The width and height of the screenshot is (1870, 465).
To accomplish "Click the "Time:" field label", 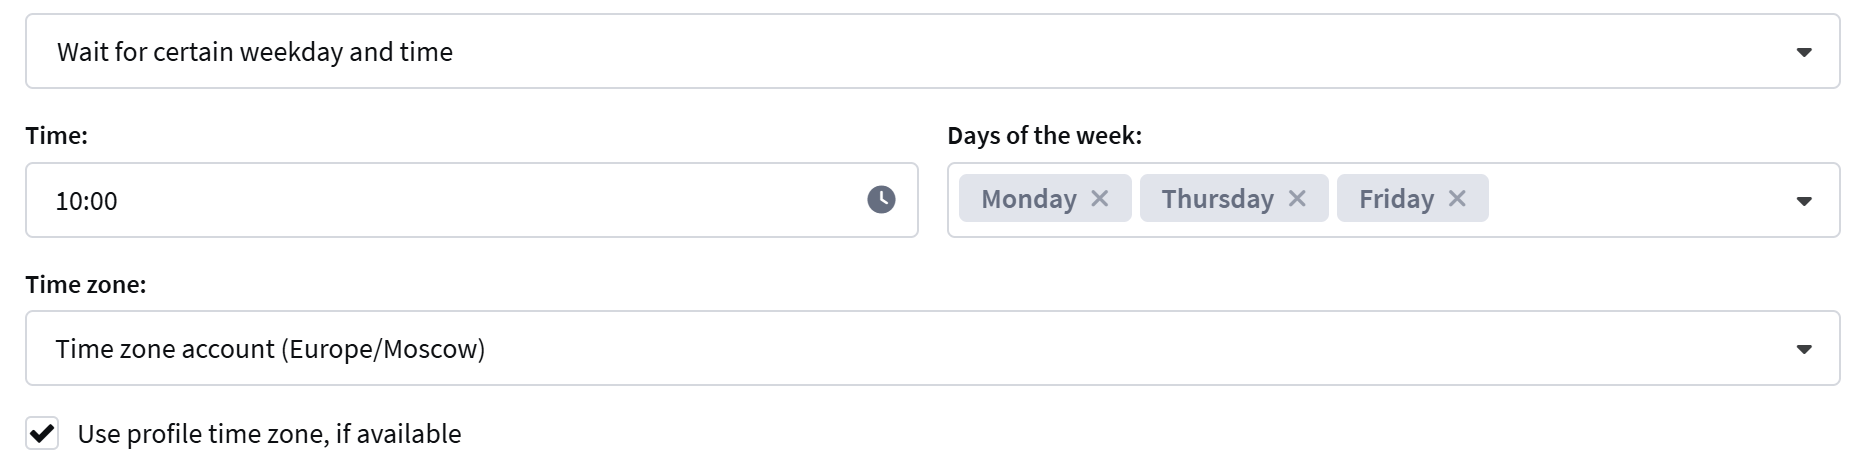I will (57, 136).
